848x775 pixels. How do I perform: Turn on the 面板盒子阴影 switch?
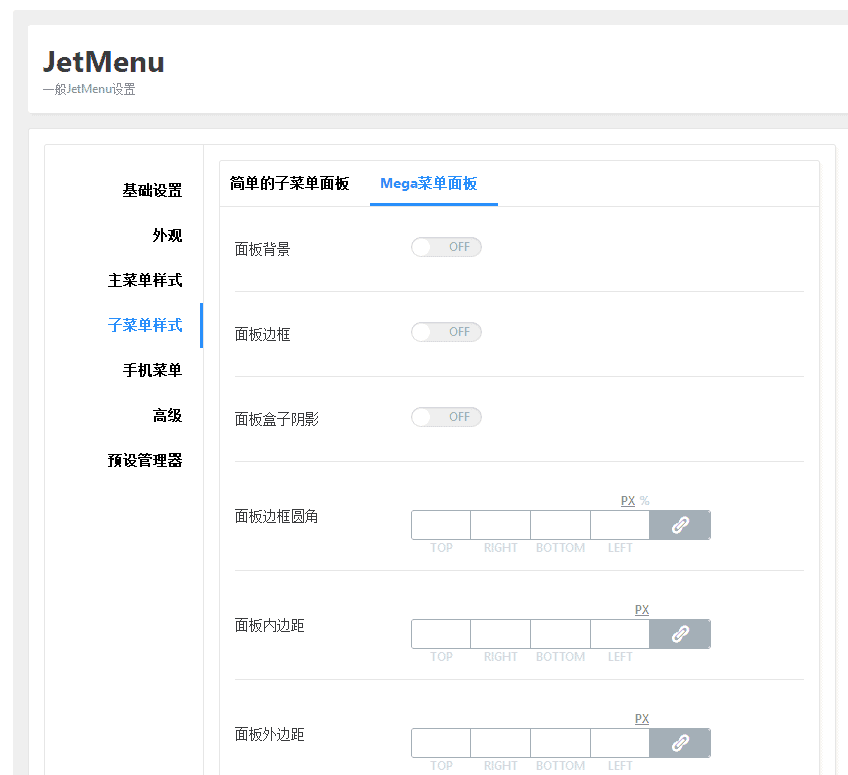click(446, 417)
